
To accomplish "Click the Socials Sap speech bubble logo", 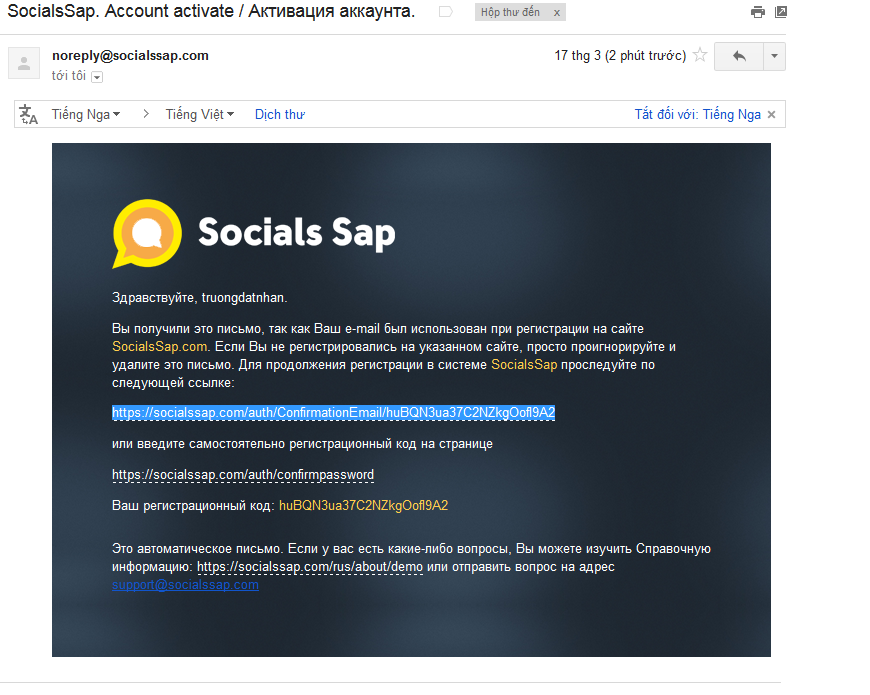I will pyautogui.click(x=147, y=234).
